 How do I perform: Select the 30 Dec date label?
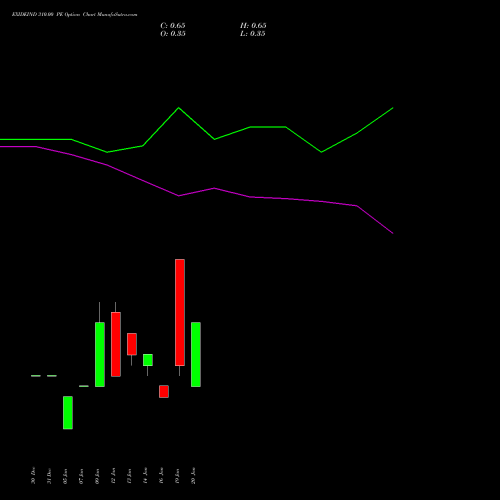pyautogui.click(x=33, y=475)
